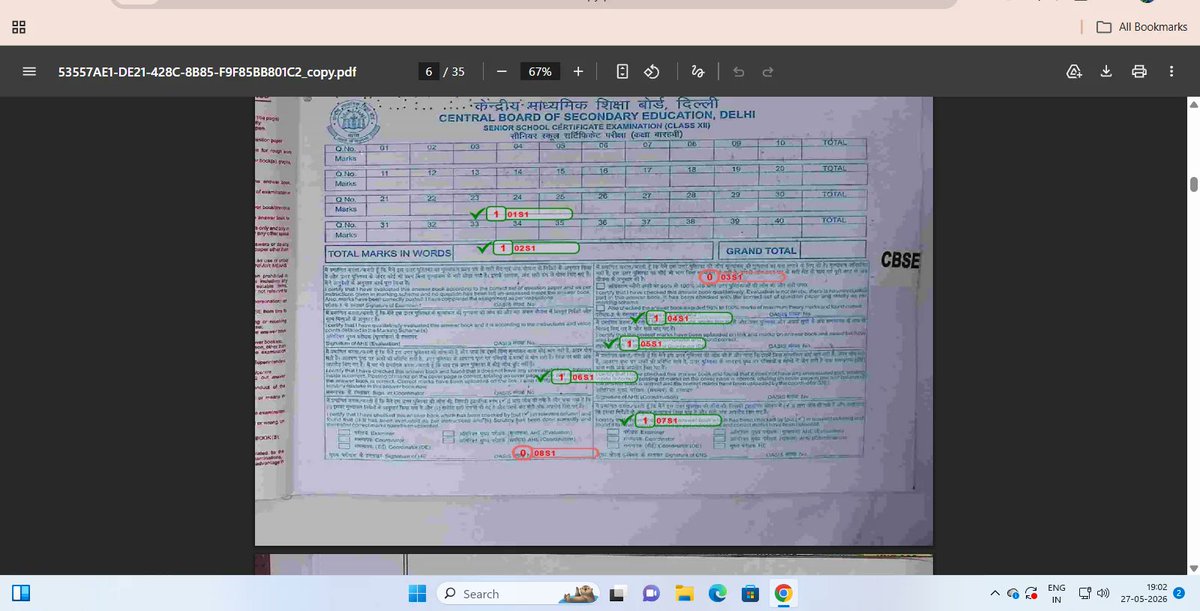
Task: Activate the draw annotation tool
Action: 698,72
